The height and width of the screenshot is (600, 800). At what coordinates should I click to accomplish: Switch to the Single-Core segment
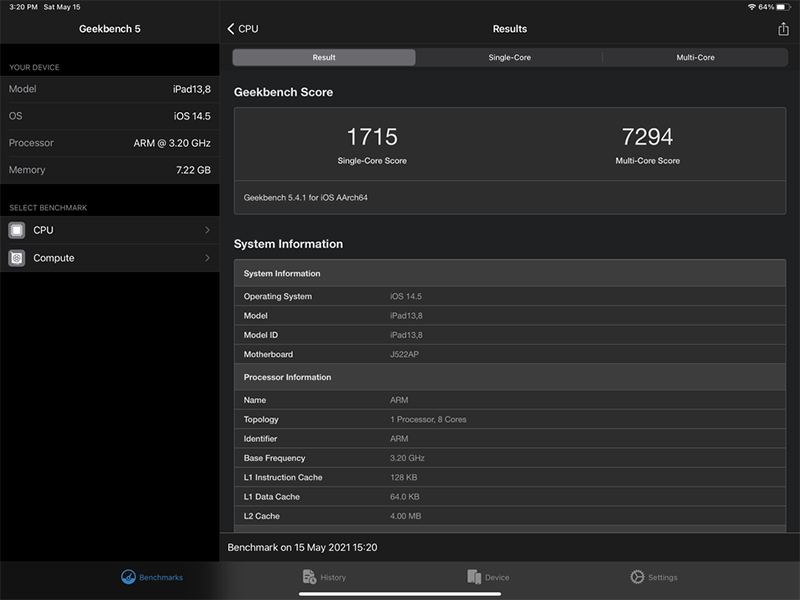point(509,58)
